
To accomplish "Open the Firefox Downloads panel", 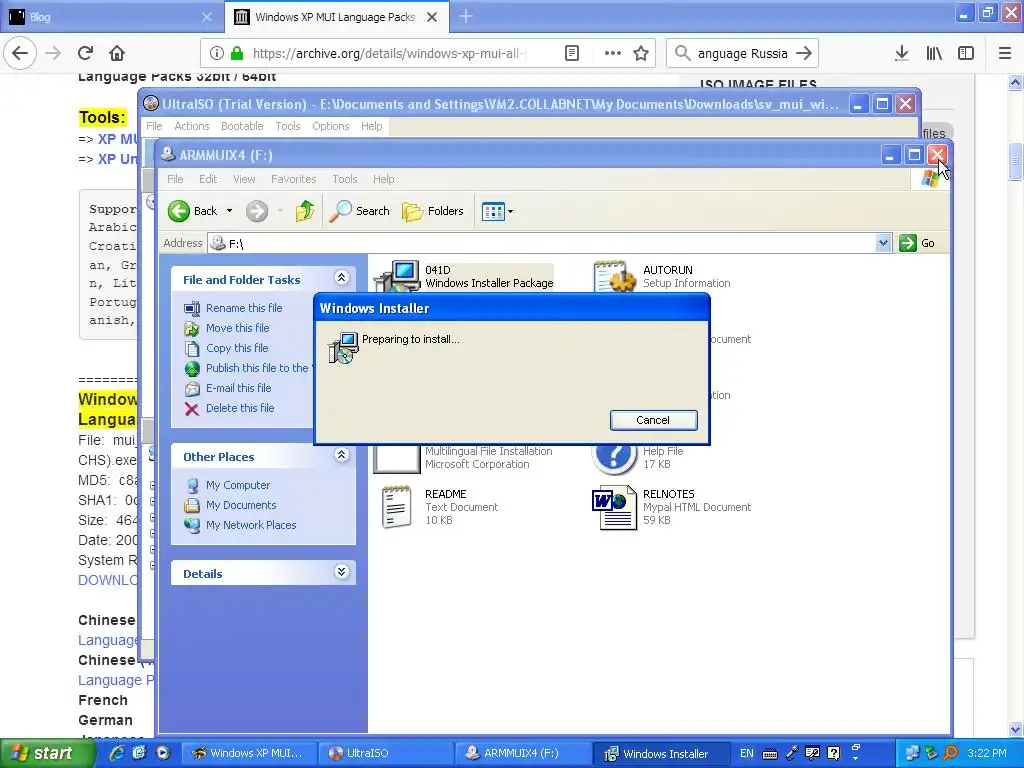I will [902, 53].
